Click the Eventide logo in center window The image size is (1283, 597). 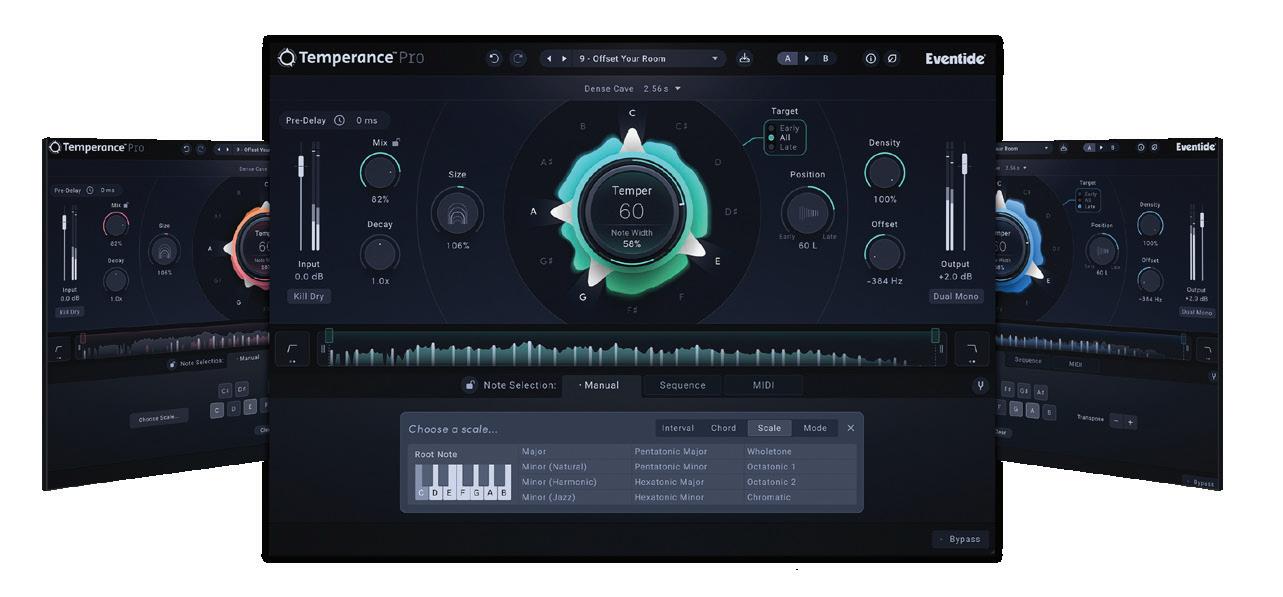(955, 59)
